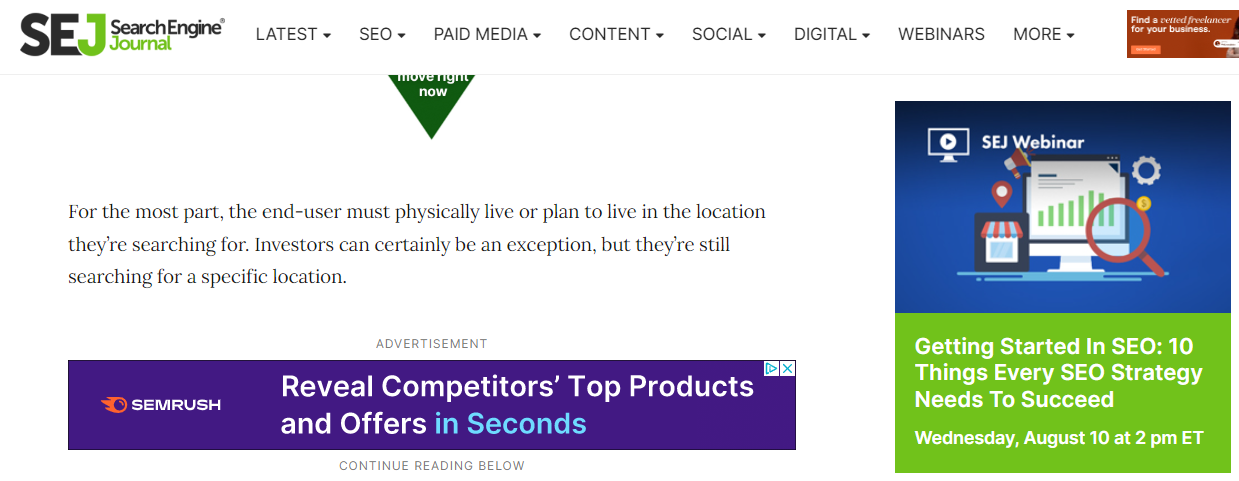Close the Semrush ad with X icon
The image size is (1239, 481).
click(x=787, y=368)
